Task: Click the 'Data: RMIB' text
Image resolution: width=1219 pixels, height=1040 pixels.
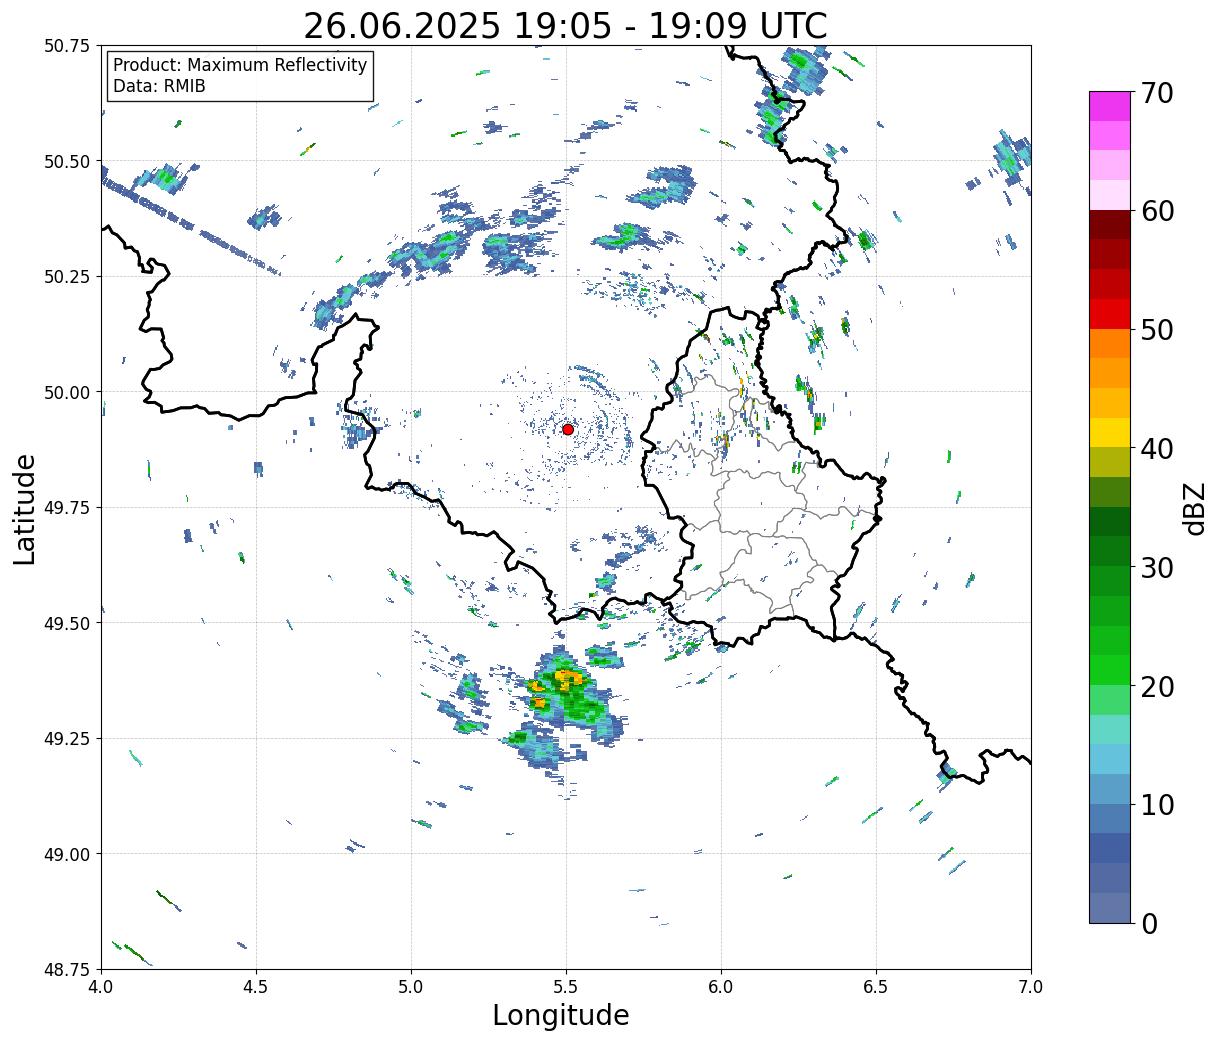Action: click(x=159, y=86)
